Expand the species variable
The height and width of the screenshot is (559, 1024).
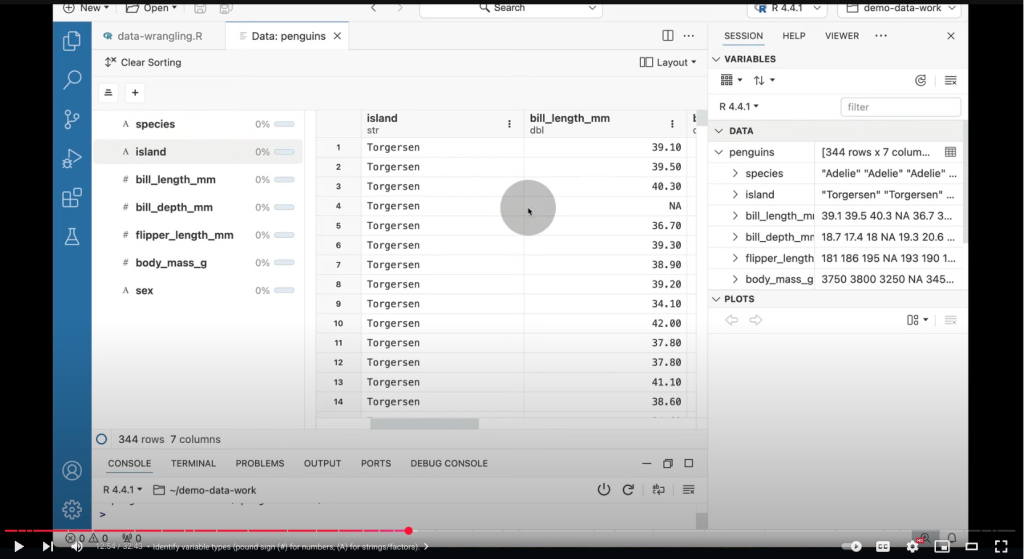[x=735, y=174]
